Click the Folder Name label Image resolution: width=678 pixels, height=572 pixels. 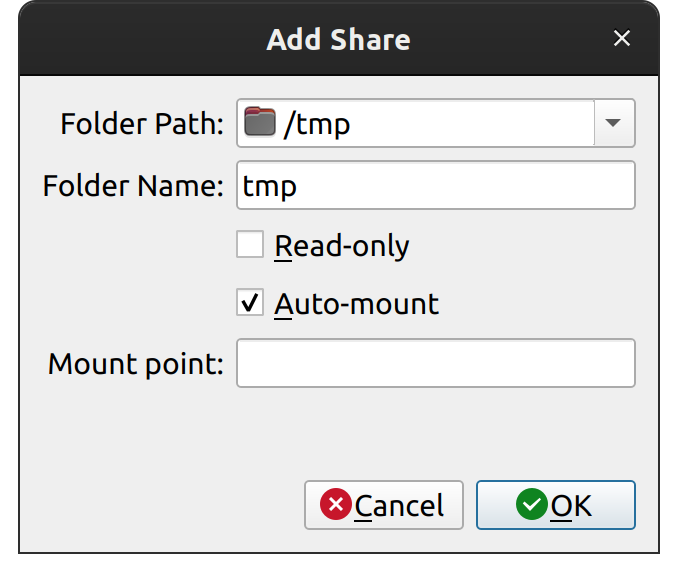133,186
